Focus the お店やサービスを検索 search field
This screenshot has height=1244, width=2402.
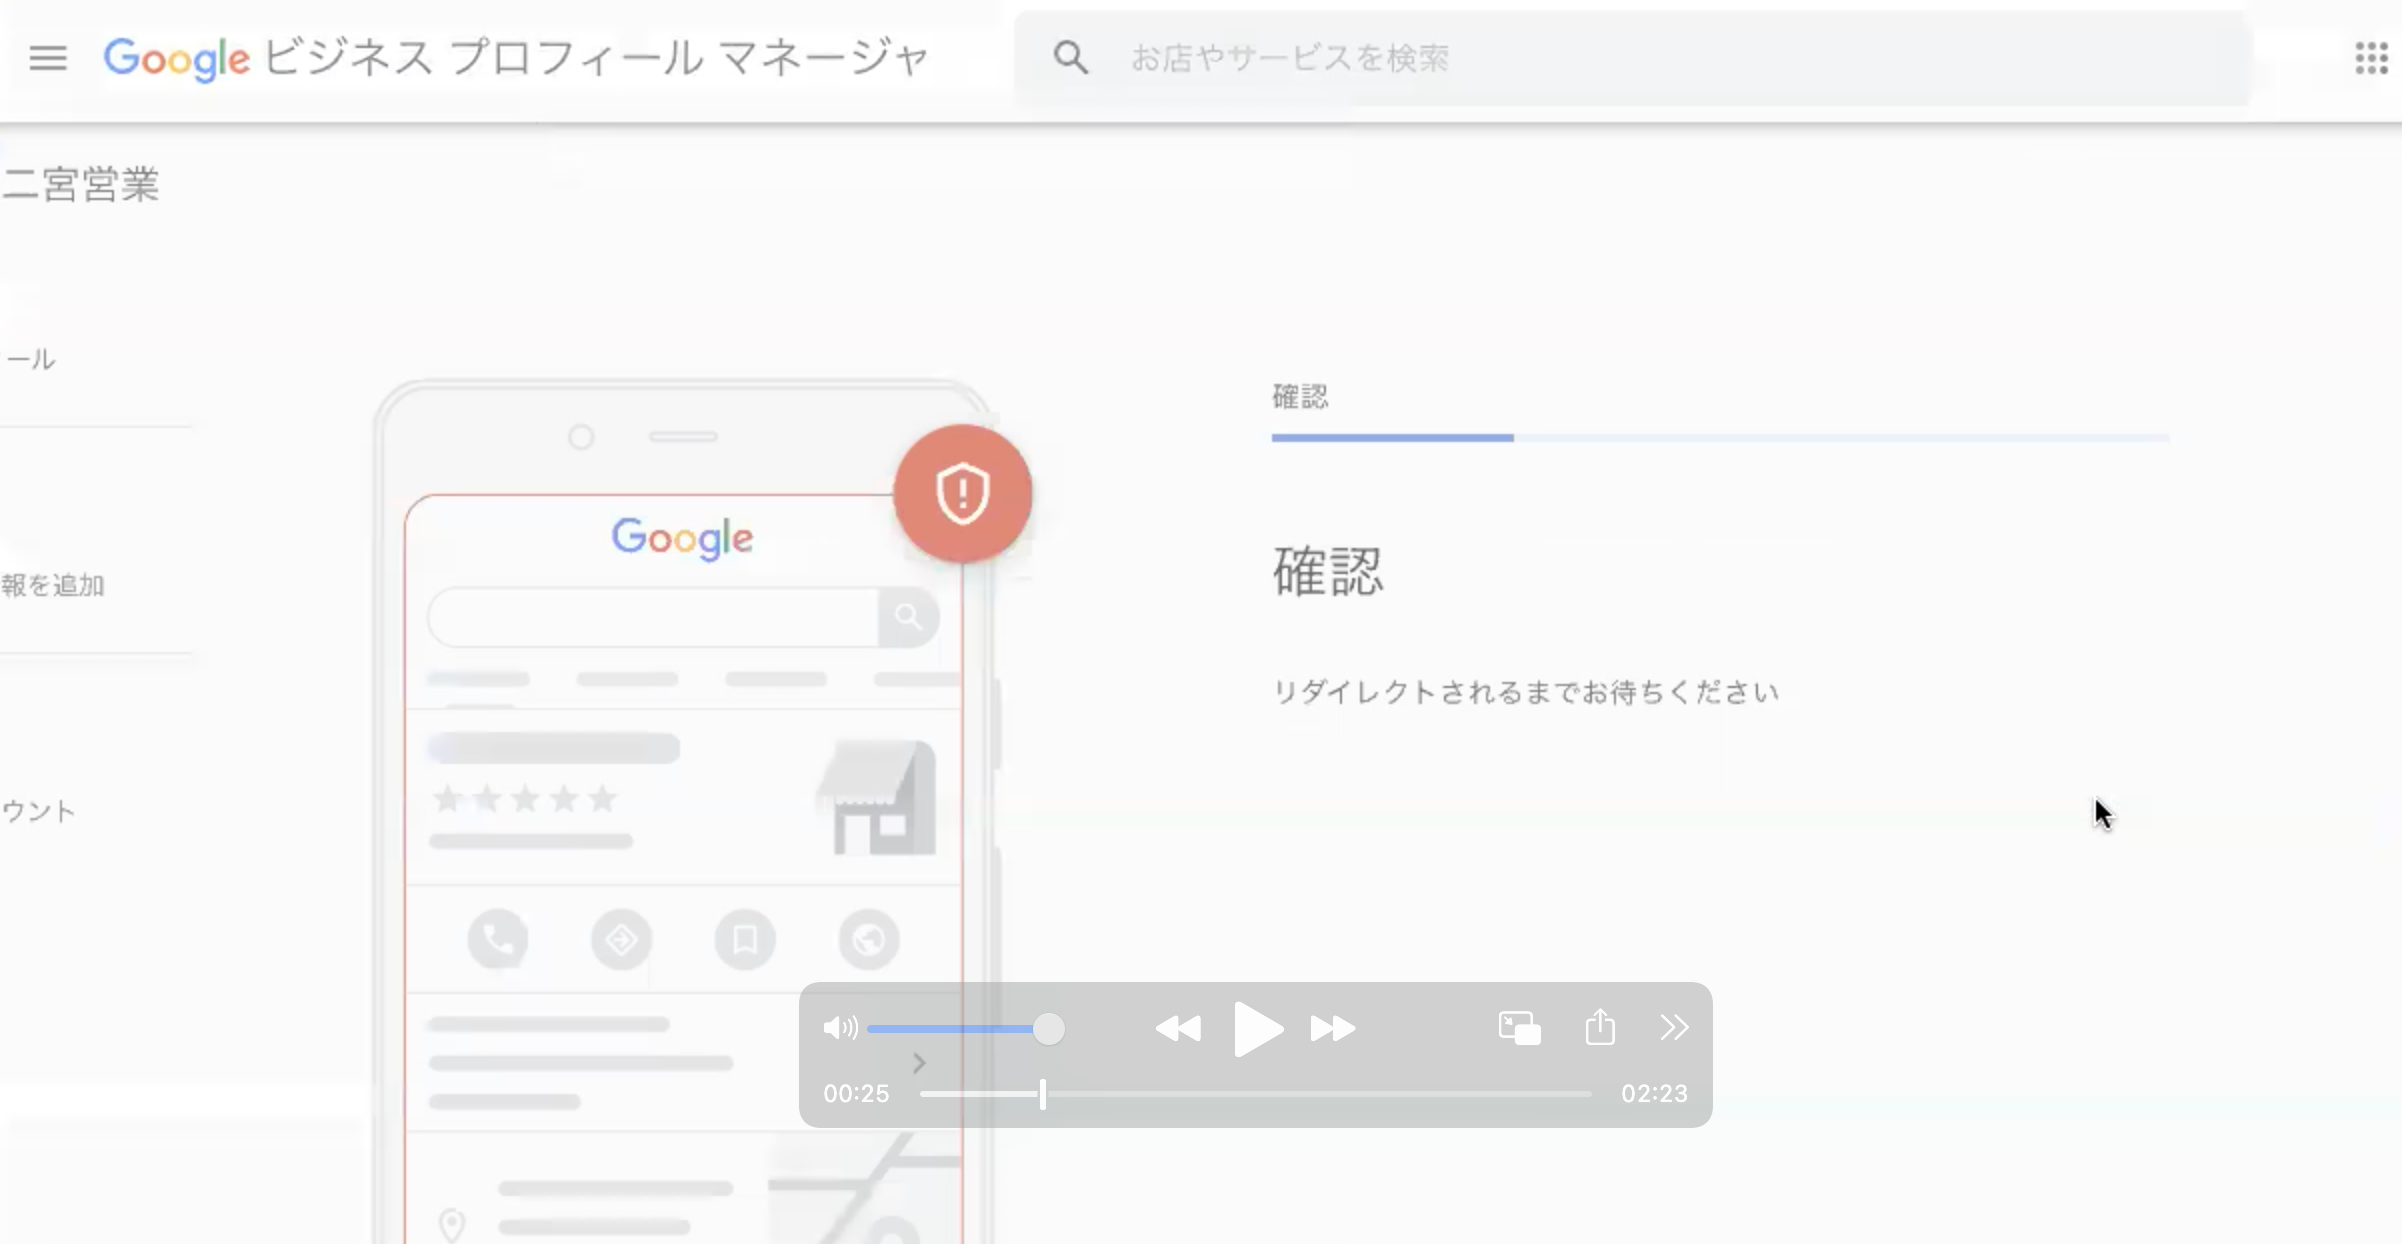(x=1634, y=58)
